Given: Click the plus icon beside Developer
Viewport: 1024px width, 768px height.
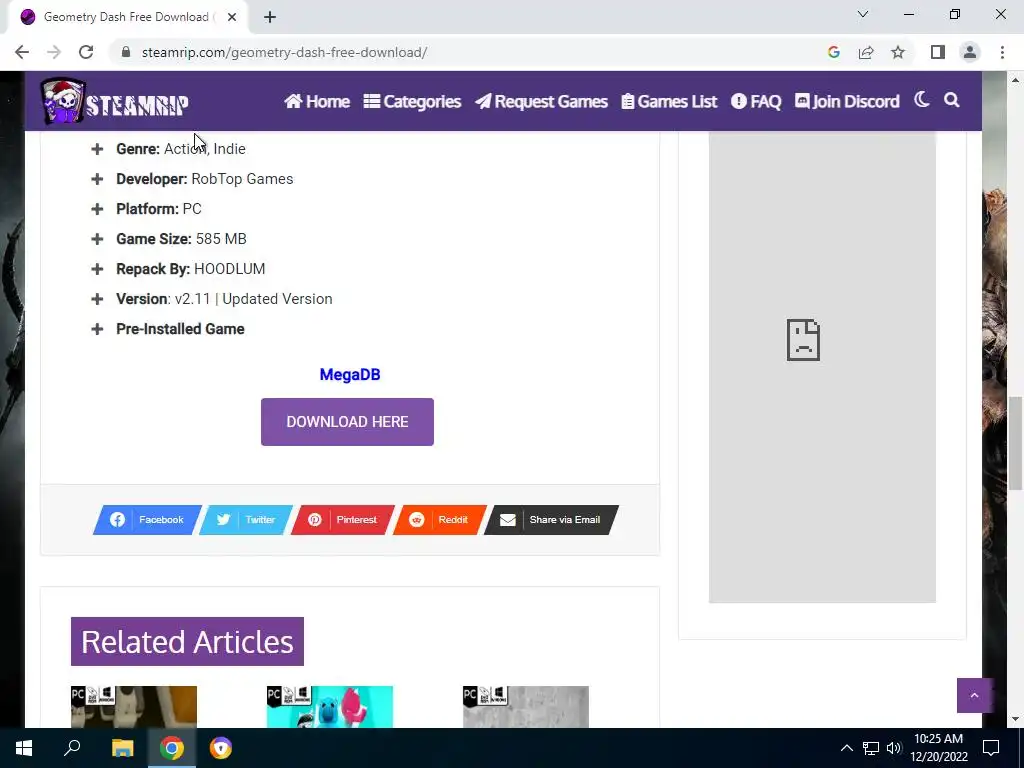Looking at the screenshot, I should [97, 179].
